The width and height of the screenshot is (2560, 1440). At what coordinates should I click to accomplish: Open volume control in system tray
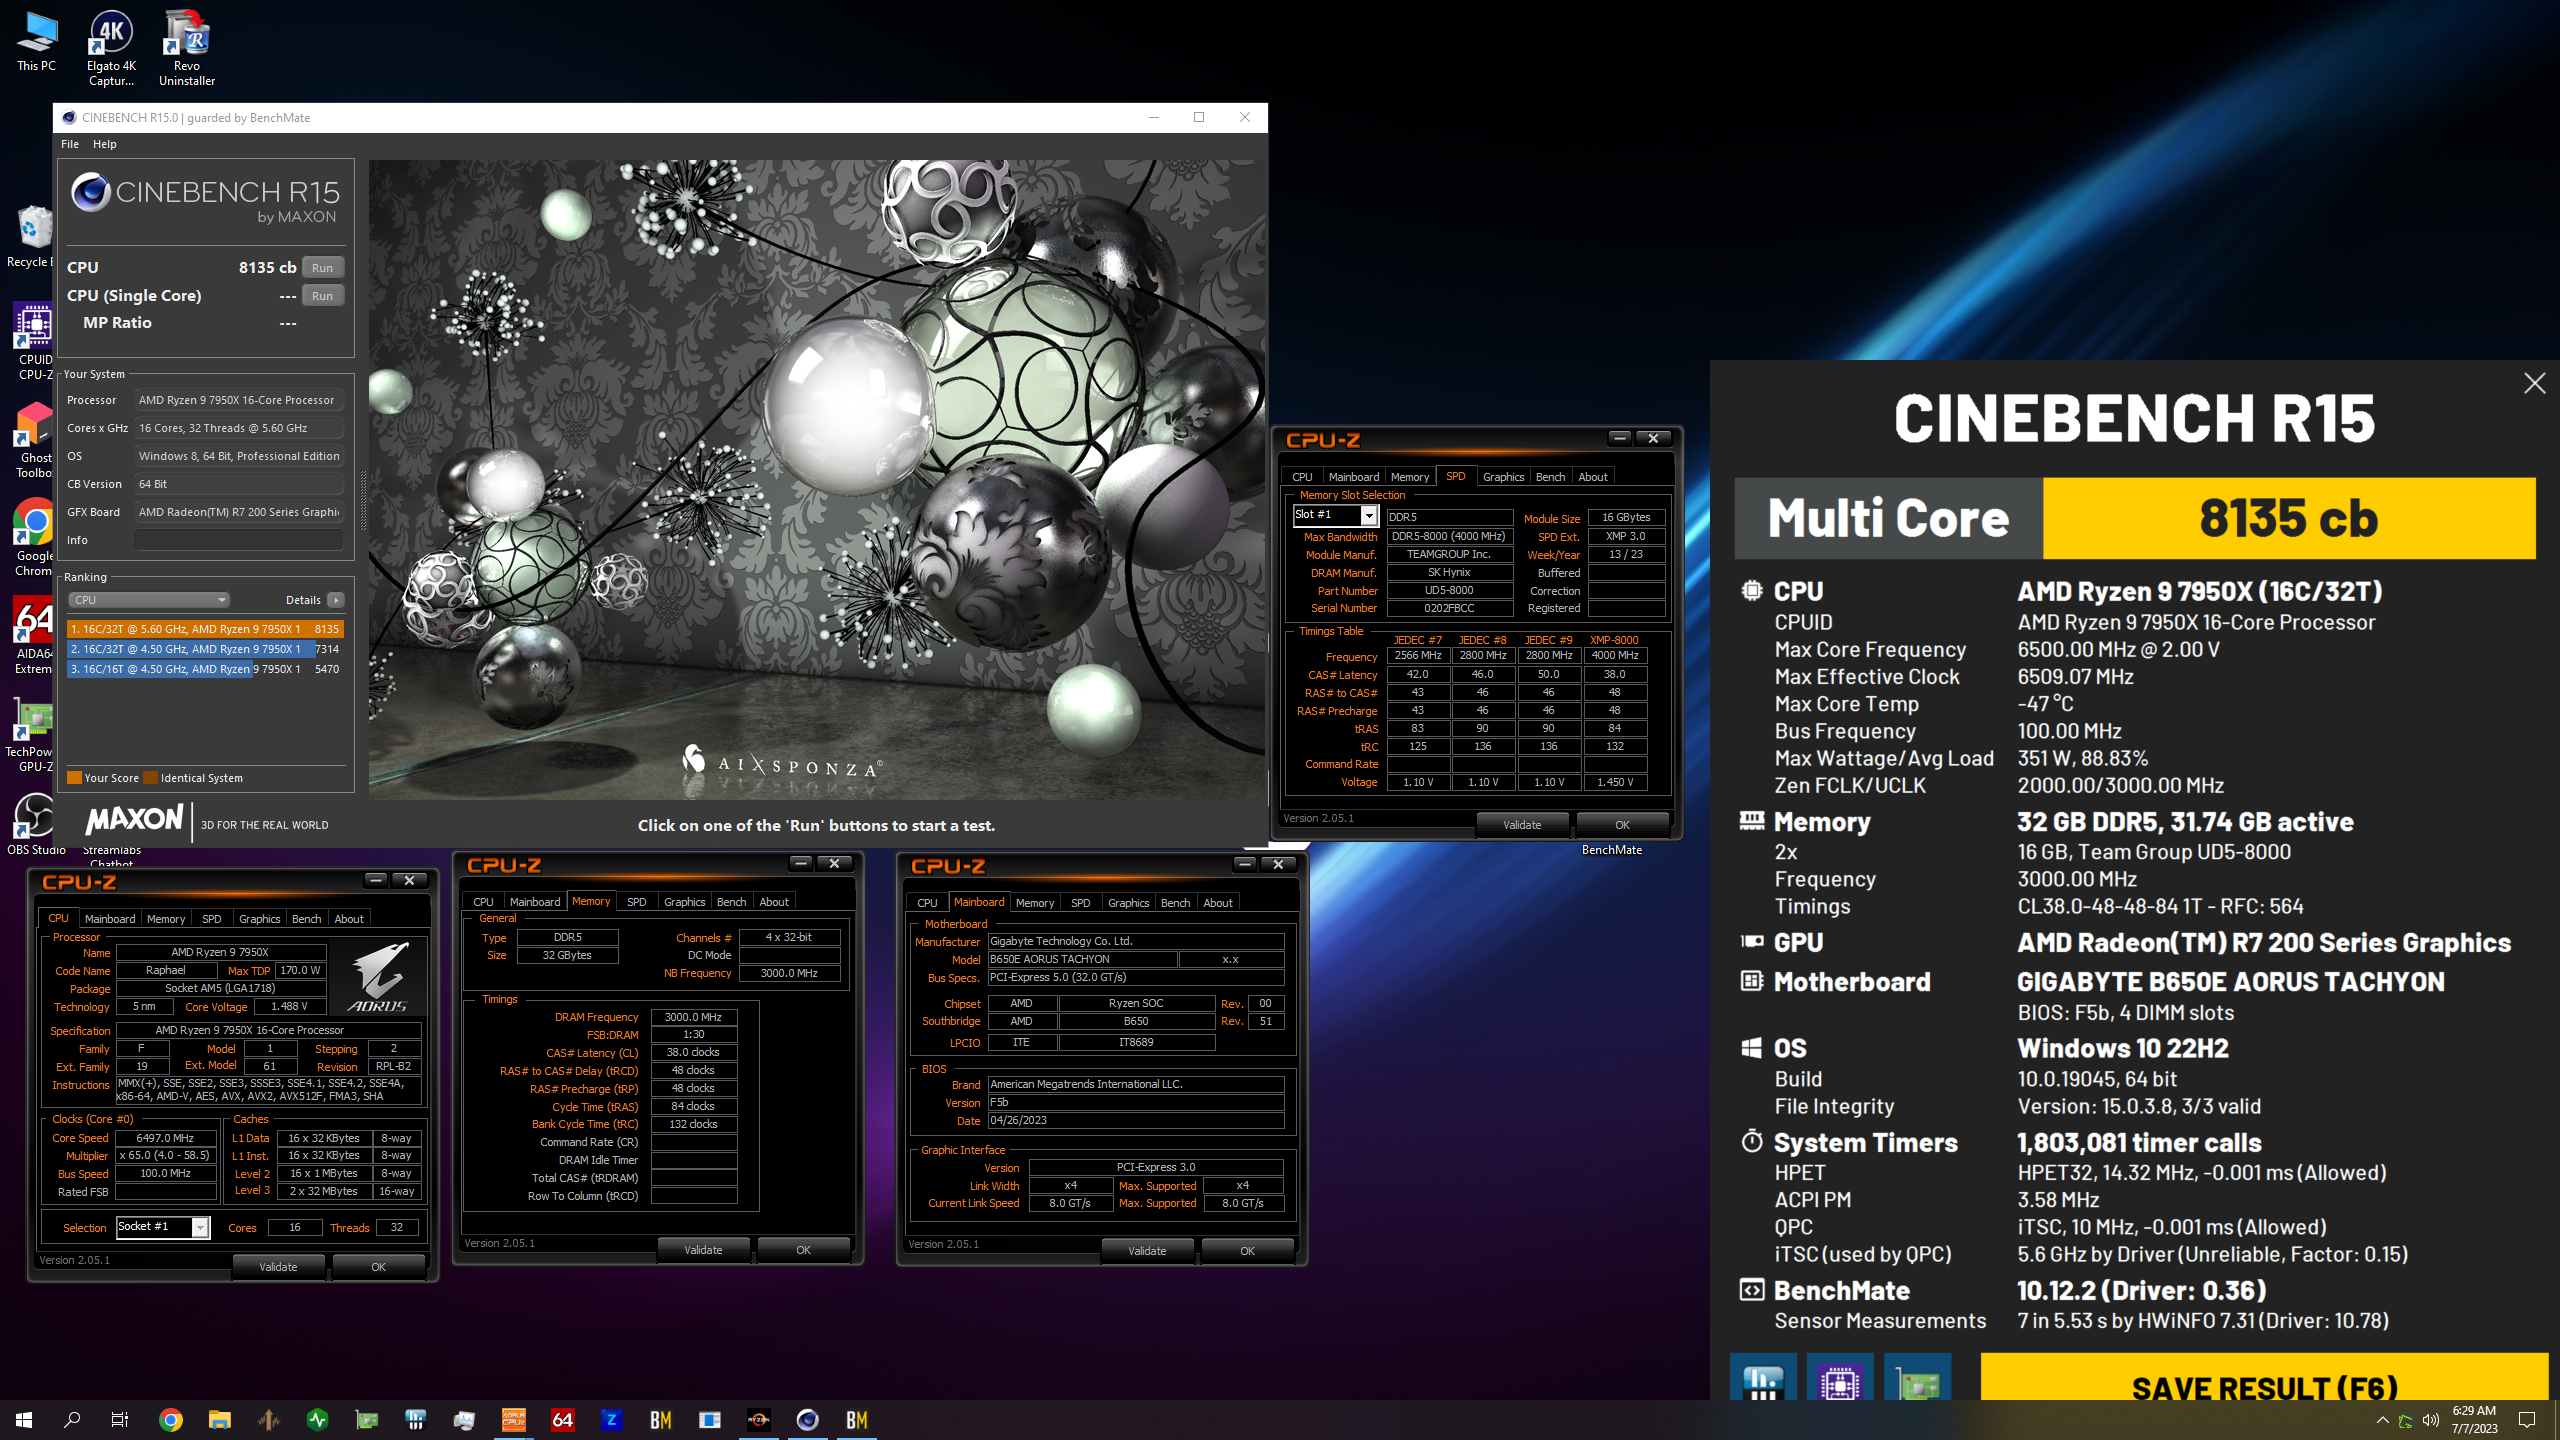click(2431, 1420)
